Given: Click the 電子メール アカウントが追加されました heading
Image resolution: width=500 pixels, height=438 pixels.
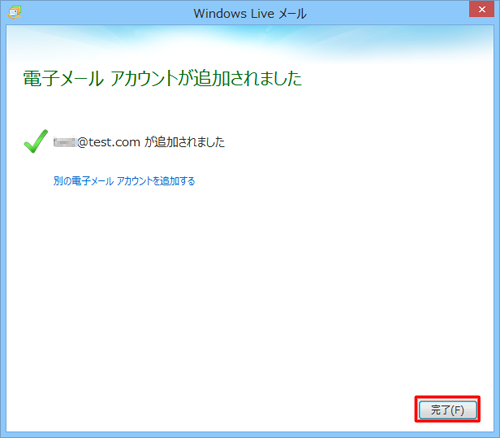Looking at the screenshot, I should click(x=162, y=79).
